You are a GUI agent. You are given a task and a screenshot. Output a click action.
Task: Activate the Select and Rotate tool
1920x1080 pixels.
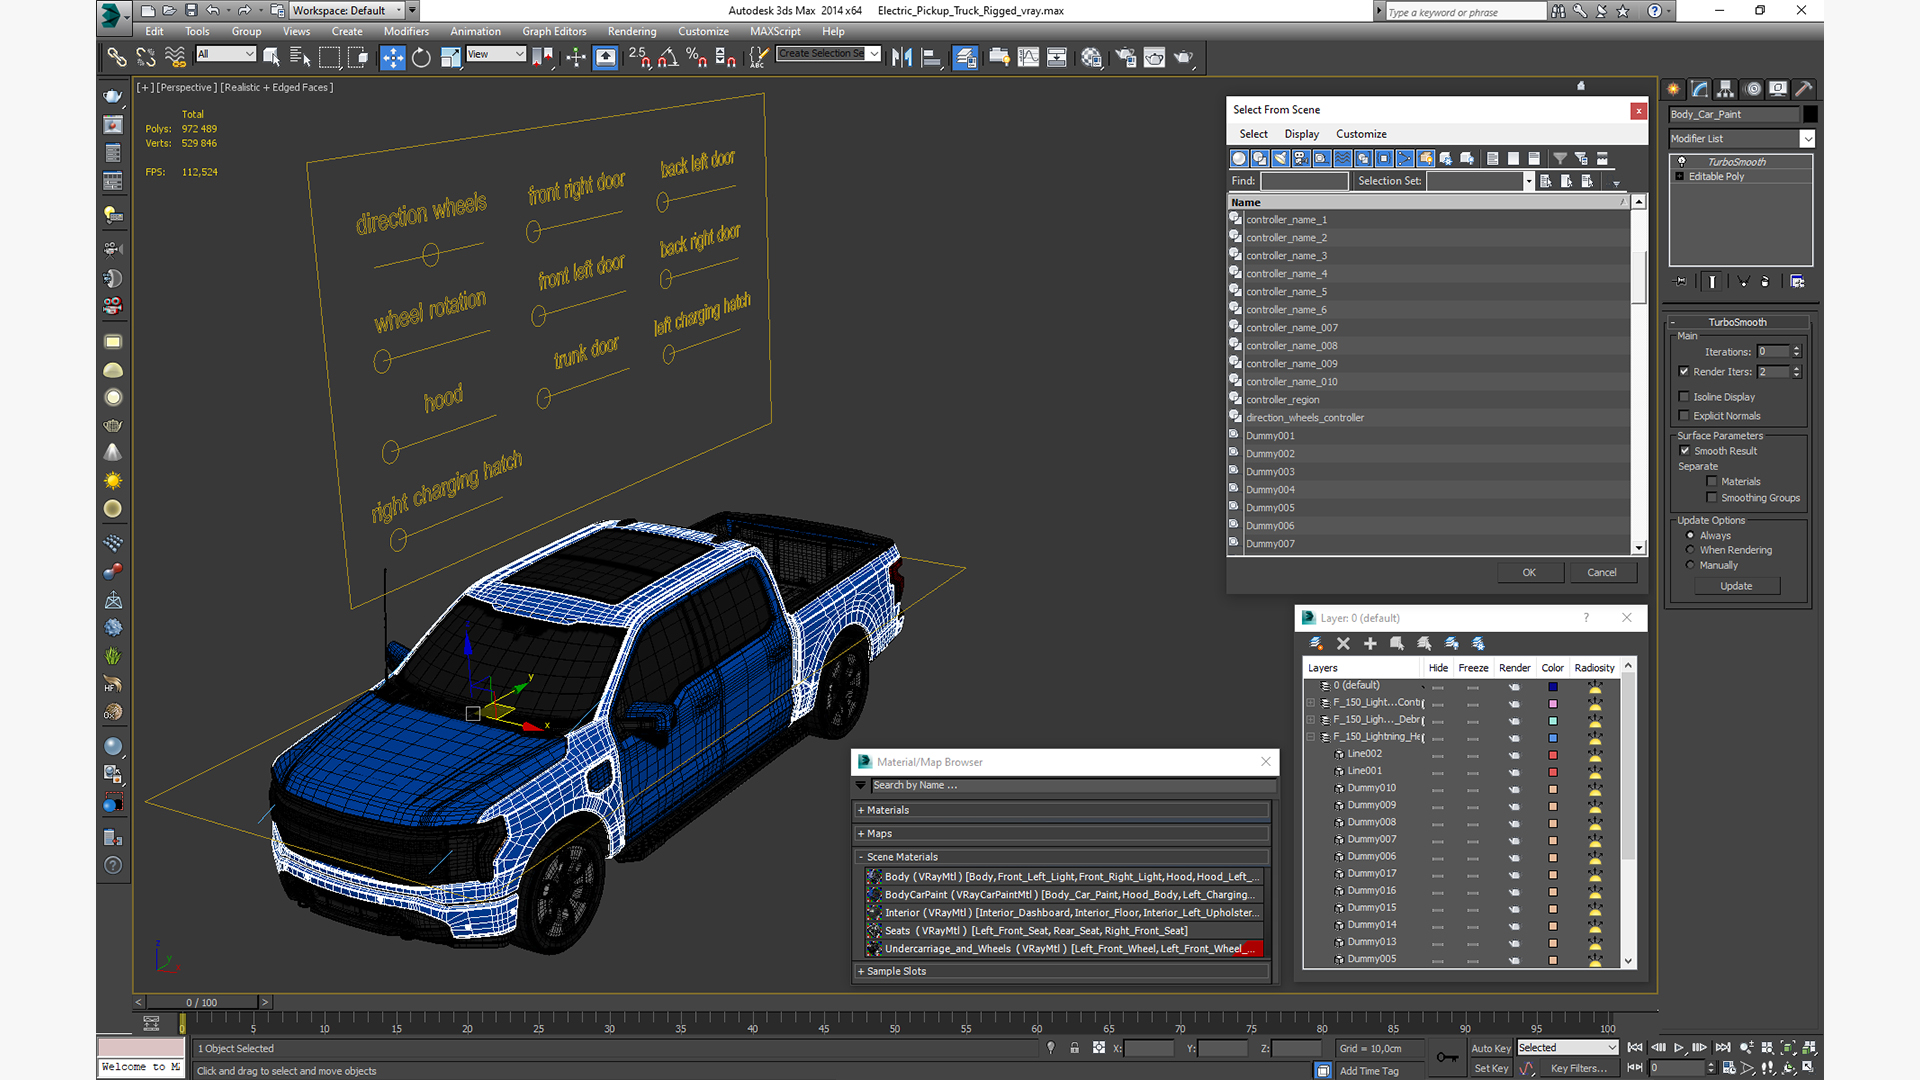point(421,57)
